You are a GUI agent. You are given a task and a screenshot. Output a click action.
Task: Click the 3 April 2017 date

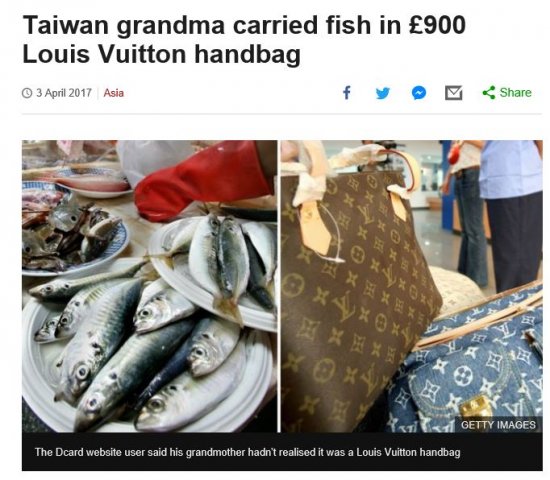pyautogui.click(x=63, y=93)
